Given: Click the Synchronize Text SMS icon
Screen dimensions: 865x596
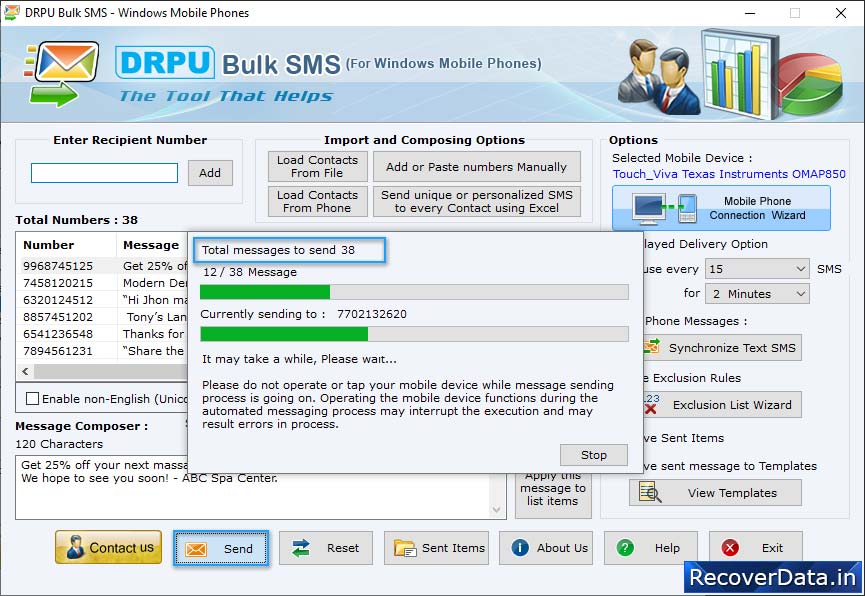Looking at the screenshot, I should [x=652, y=347].
